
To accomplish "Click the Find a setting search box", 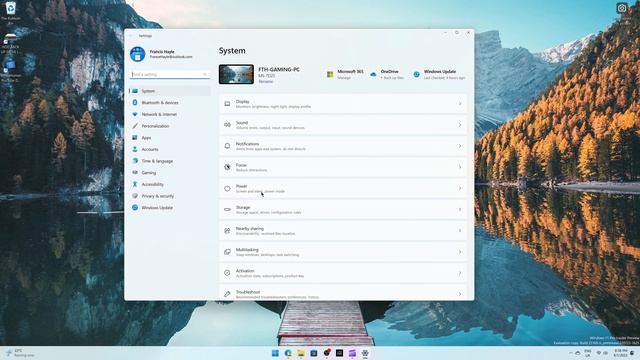I will [170, 74].
